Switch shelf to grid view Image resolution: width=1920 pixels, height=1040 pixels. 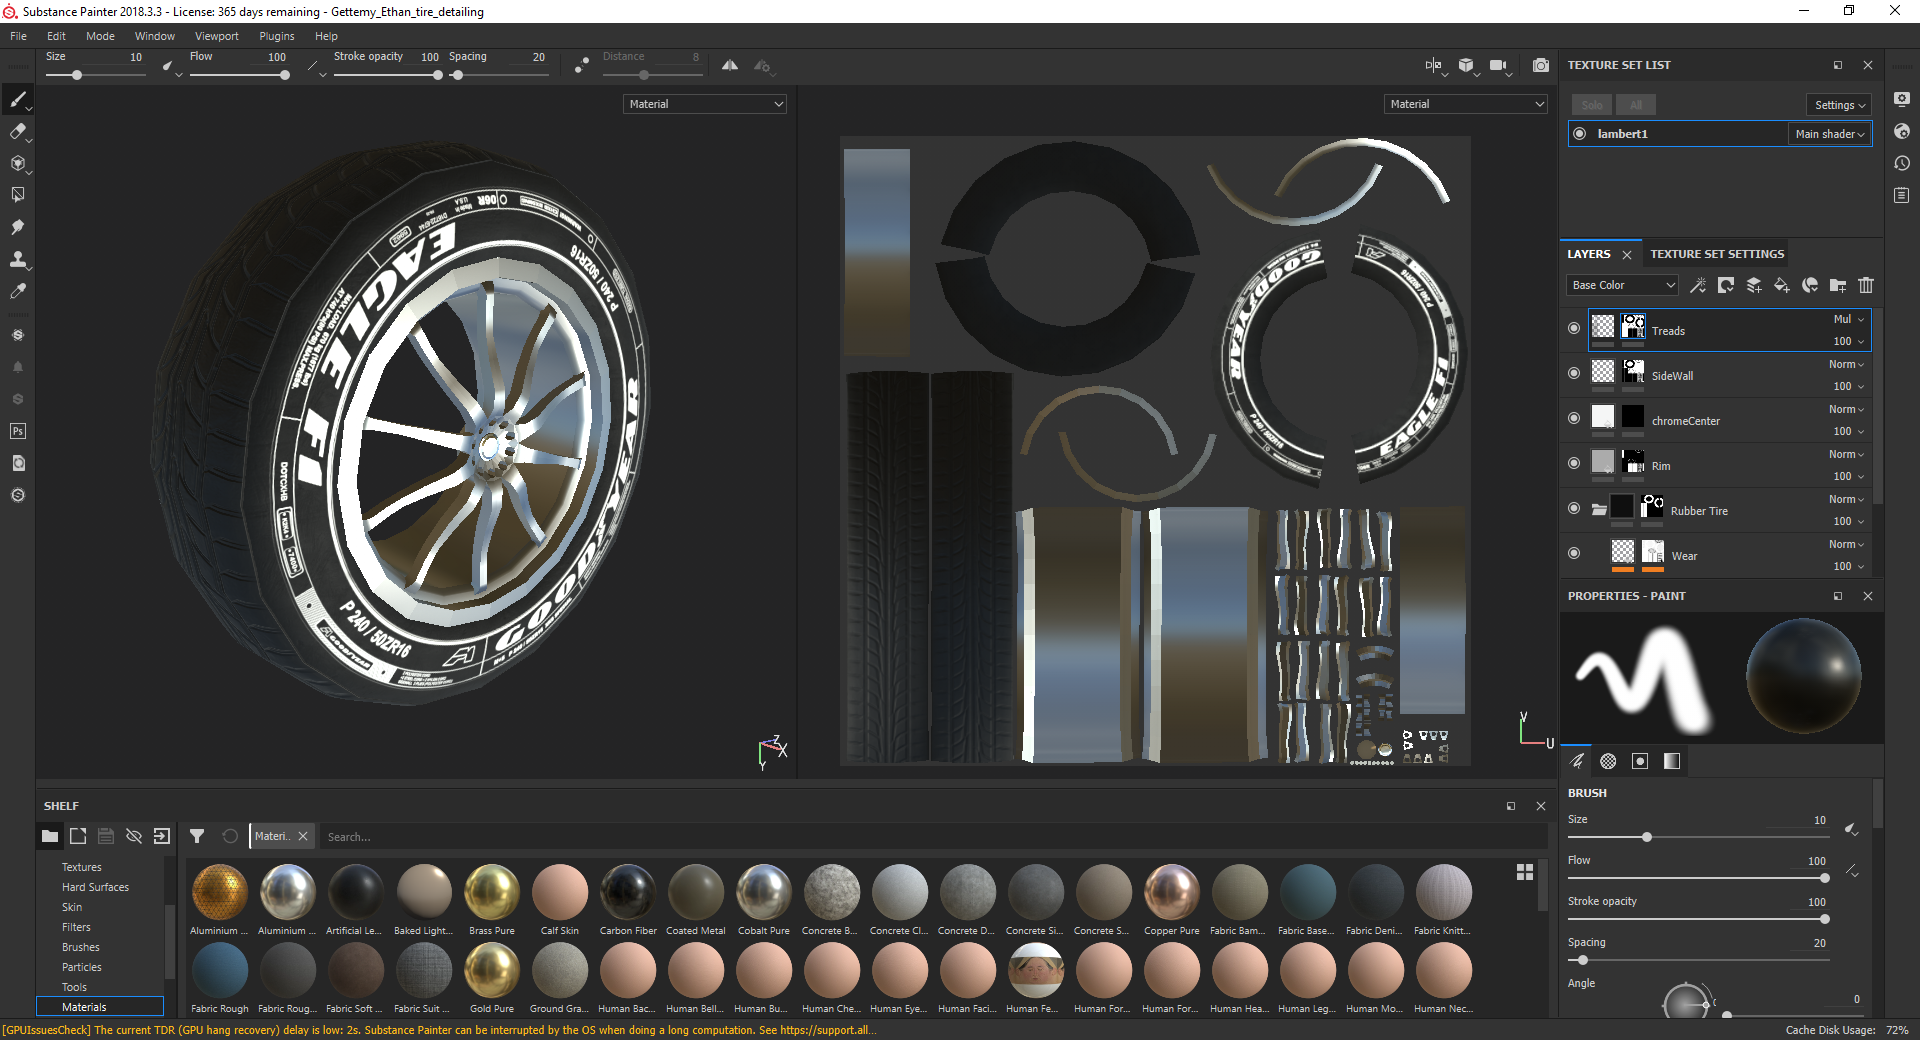tap(1525, 872)
